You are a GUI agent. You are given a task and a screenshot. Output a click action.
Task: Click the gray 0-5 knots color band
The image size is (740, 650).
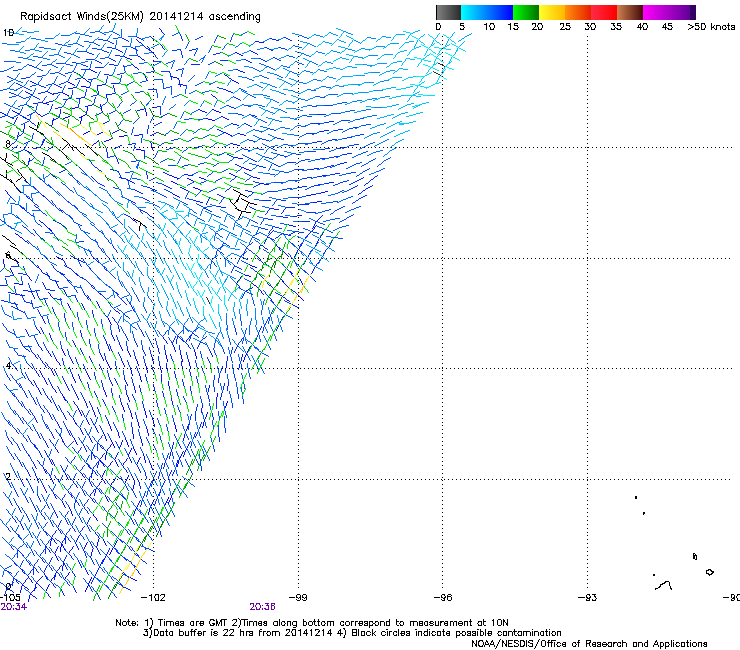point(448,12)
